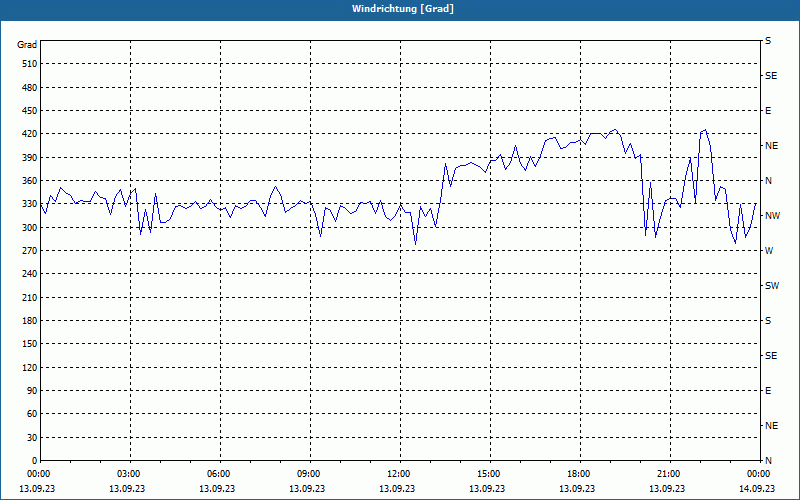Click the E compass label on 90 gridline
The width and height of the screenshot is (800, 500).
point(768,391)
